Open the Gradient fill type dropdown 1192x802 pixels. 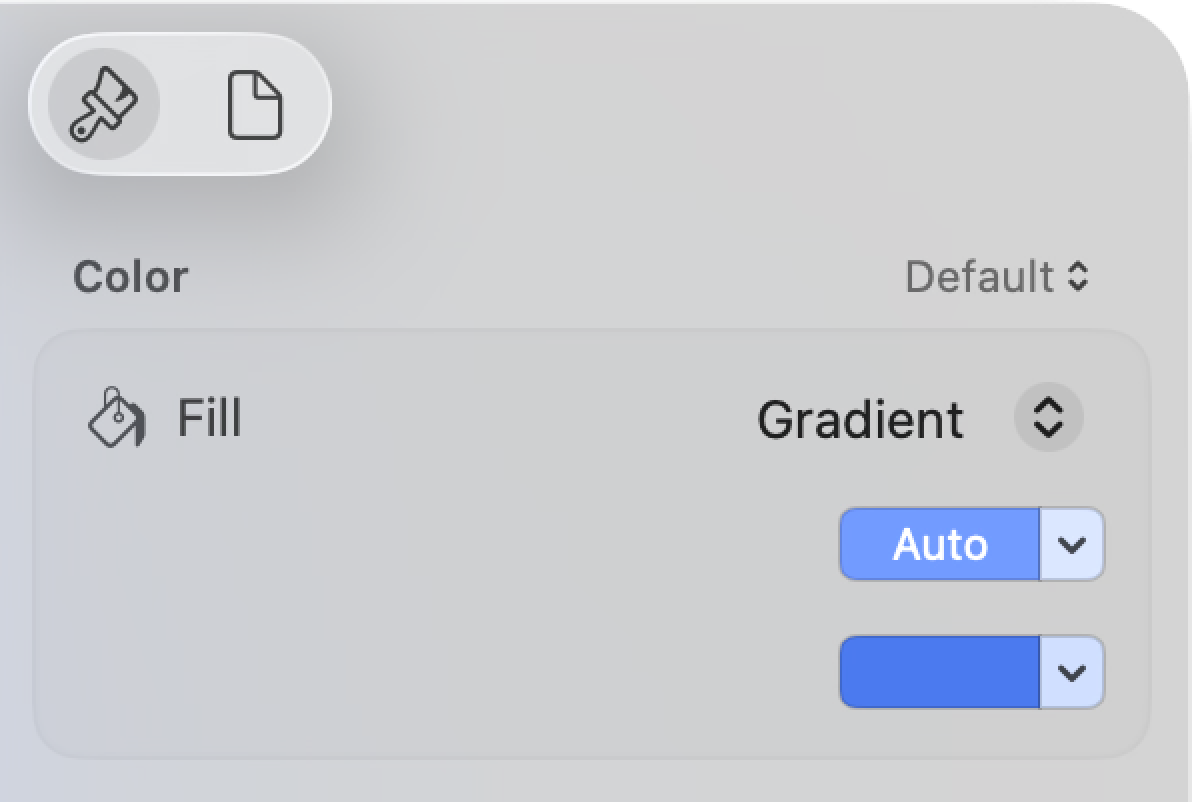(x=1048, y=418)
